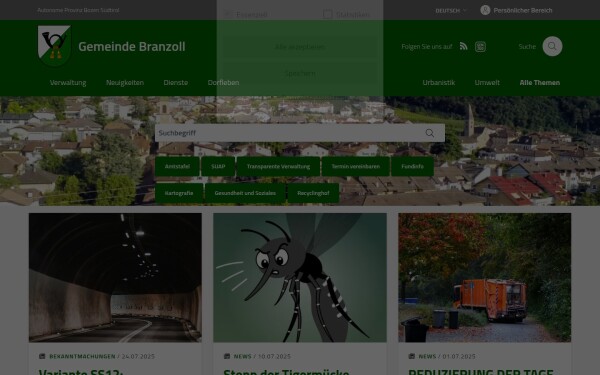Open the tiger mosquito article image

tap(300, 277)
